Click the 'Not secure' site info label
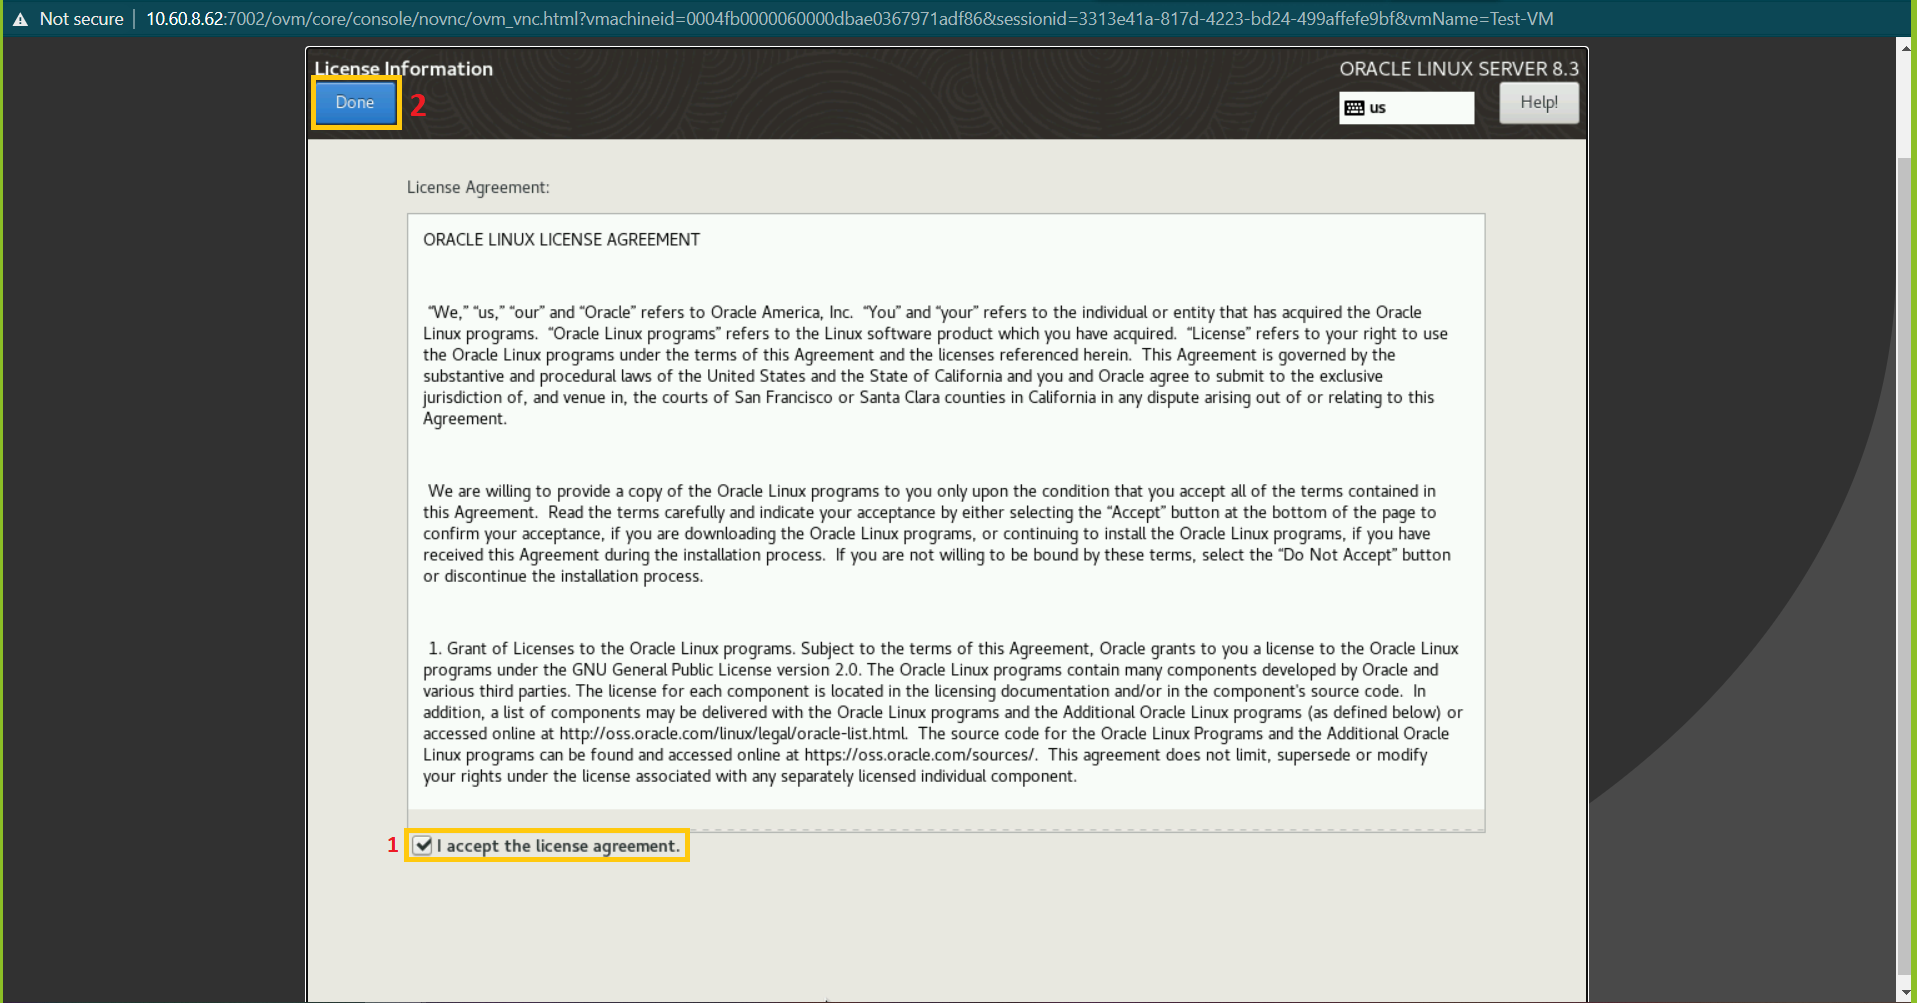1917x1003 pixels. click(81, 19)
